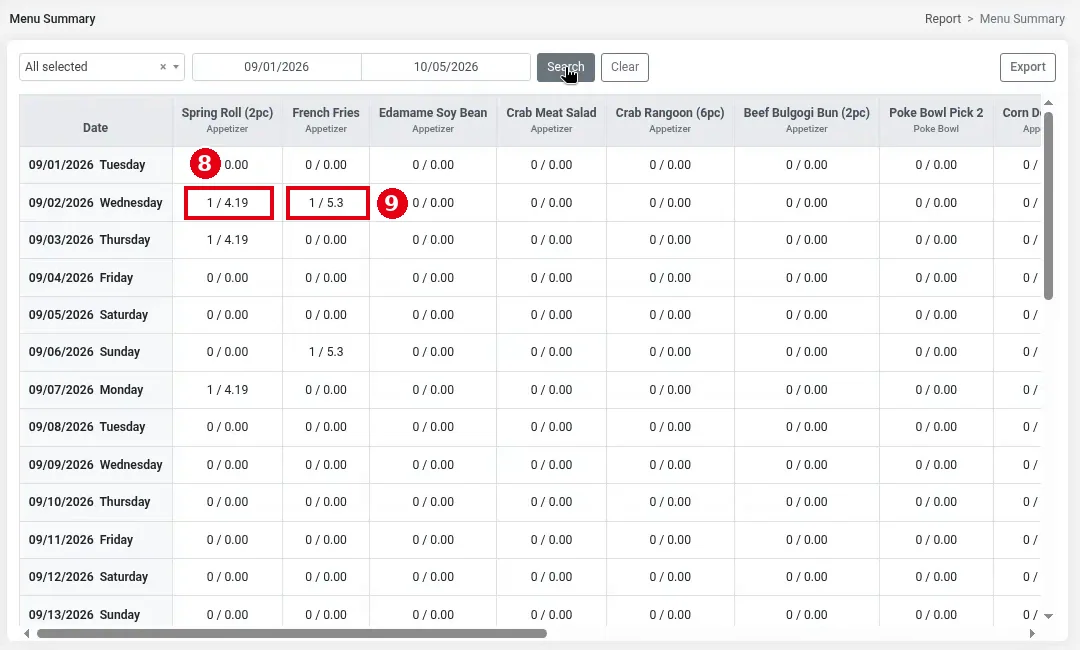
Task: Click Spring Roll 1 / 4.19 on 09/07/2026
Action: pos(227,390)
